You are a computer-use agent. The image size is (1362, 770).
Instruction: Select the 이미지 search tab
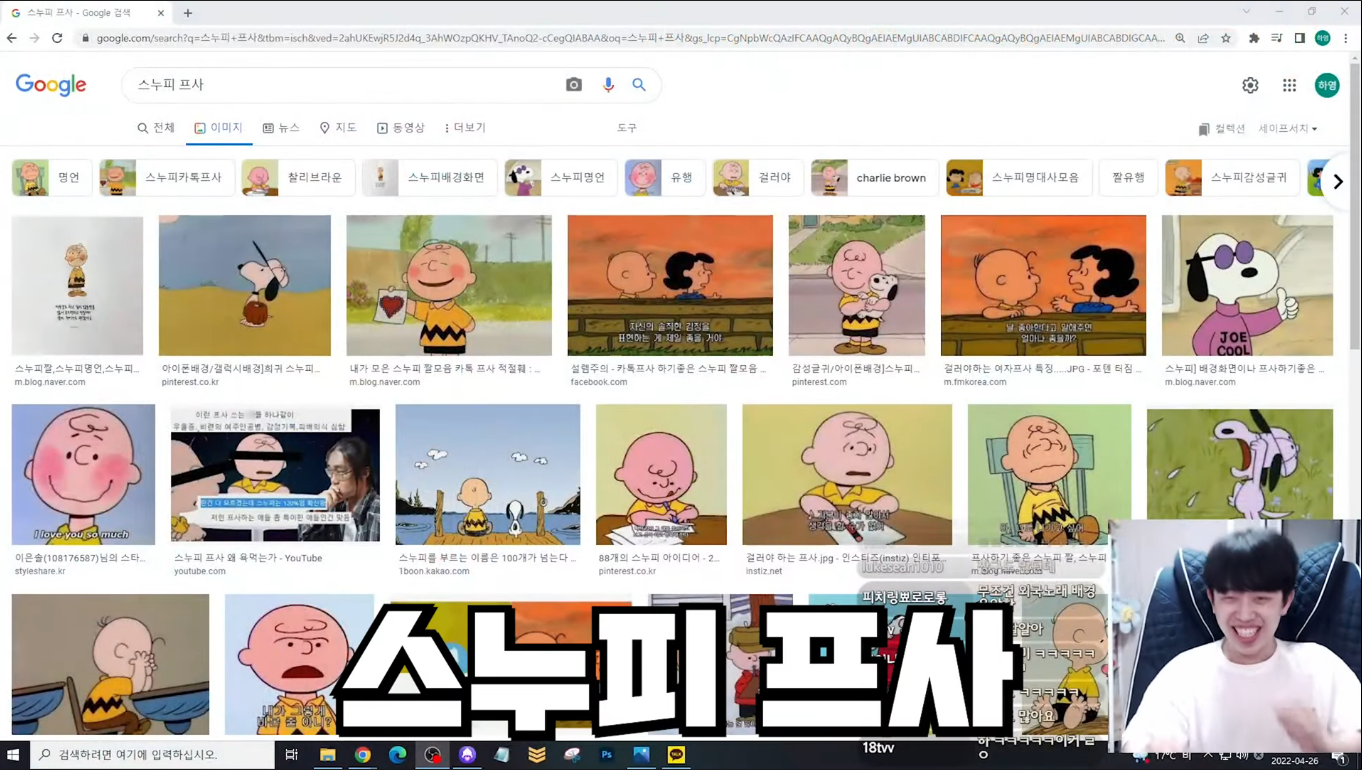(x=218, y=128)
